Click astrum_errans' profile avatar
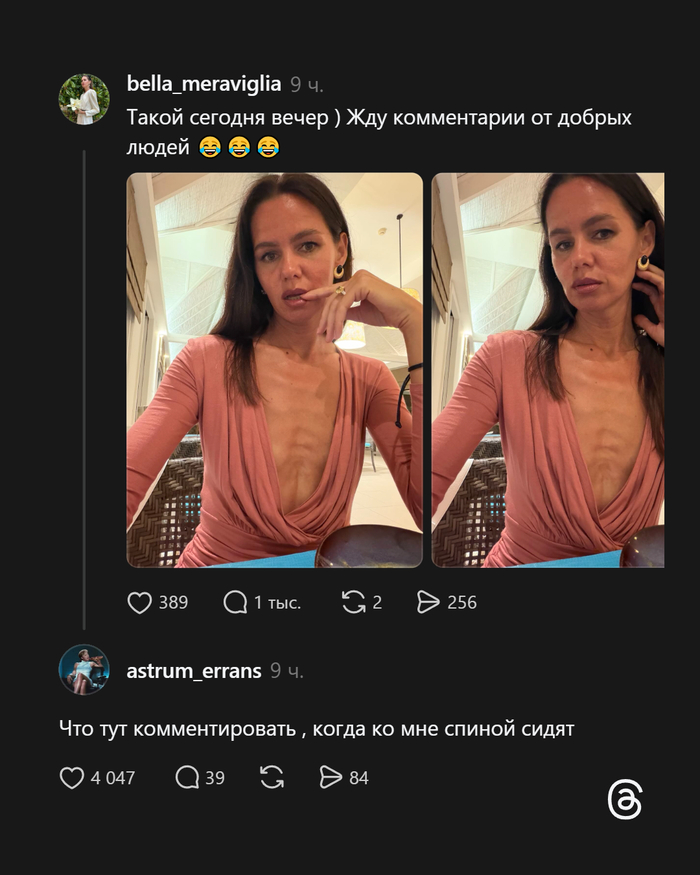The image size is (700, 875). pos(87,670)
